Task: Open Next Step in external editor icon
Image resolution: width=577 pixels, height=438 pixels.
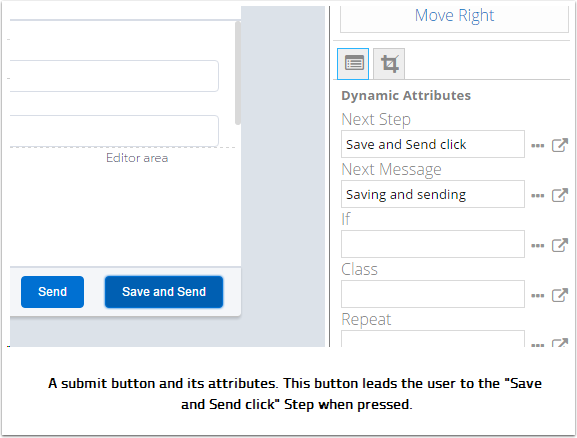Action: point(560,145)
